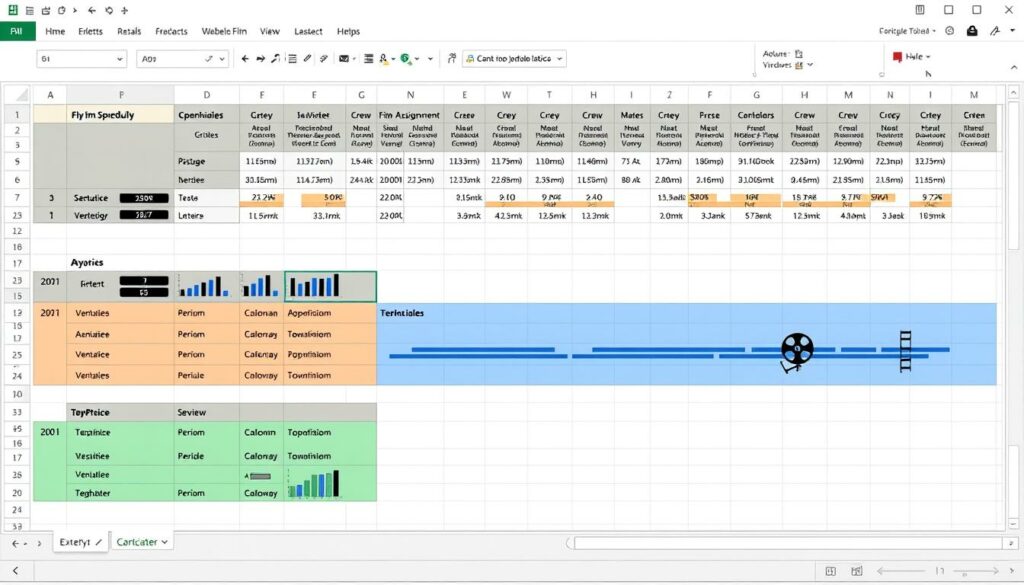Click the list icon beside the app logo
The width and height of the screenshot is (1024, 585).
[x=29, y=10]
